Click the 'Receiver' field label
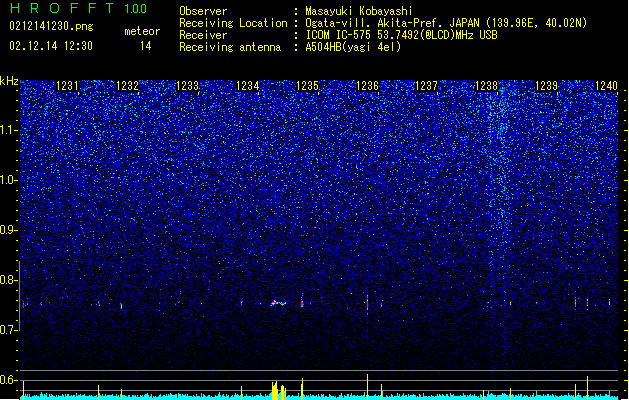Screen dimensions: 629x400 click(x=203, y=35)
